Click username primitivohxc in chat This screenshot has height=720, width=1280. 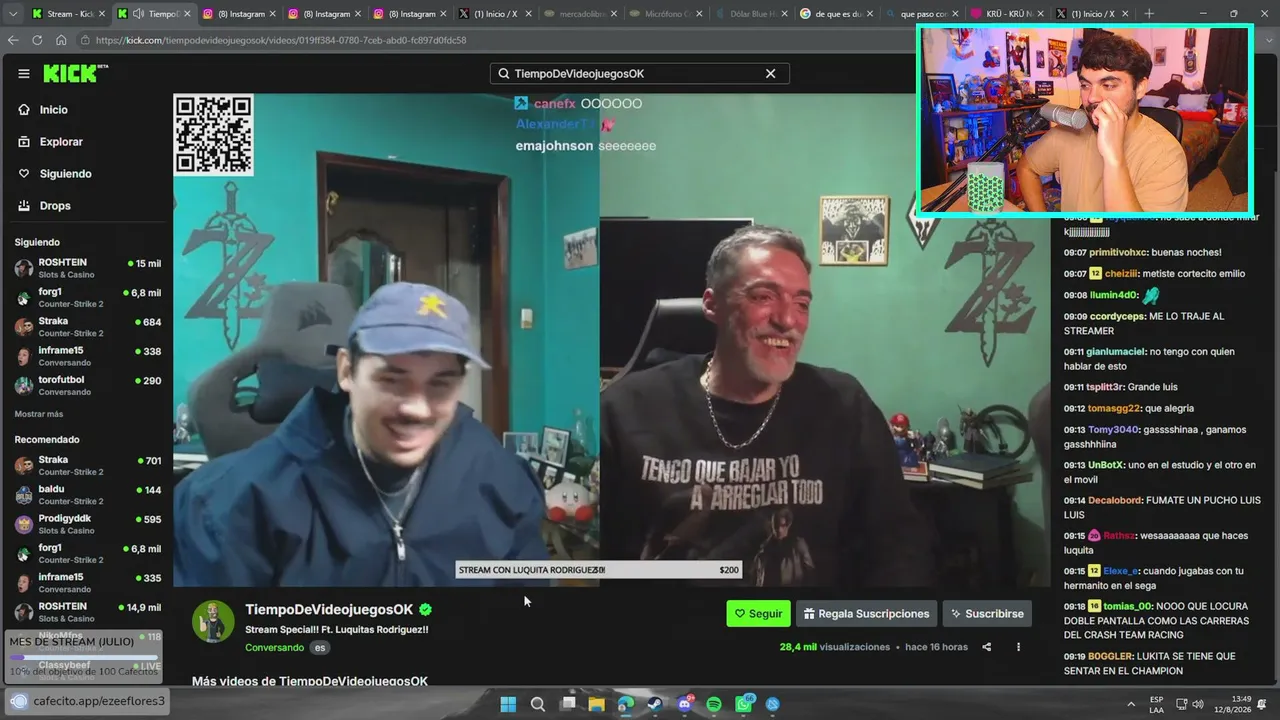pyautogui.click(x=1117, y=252)
